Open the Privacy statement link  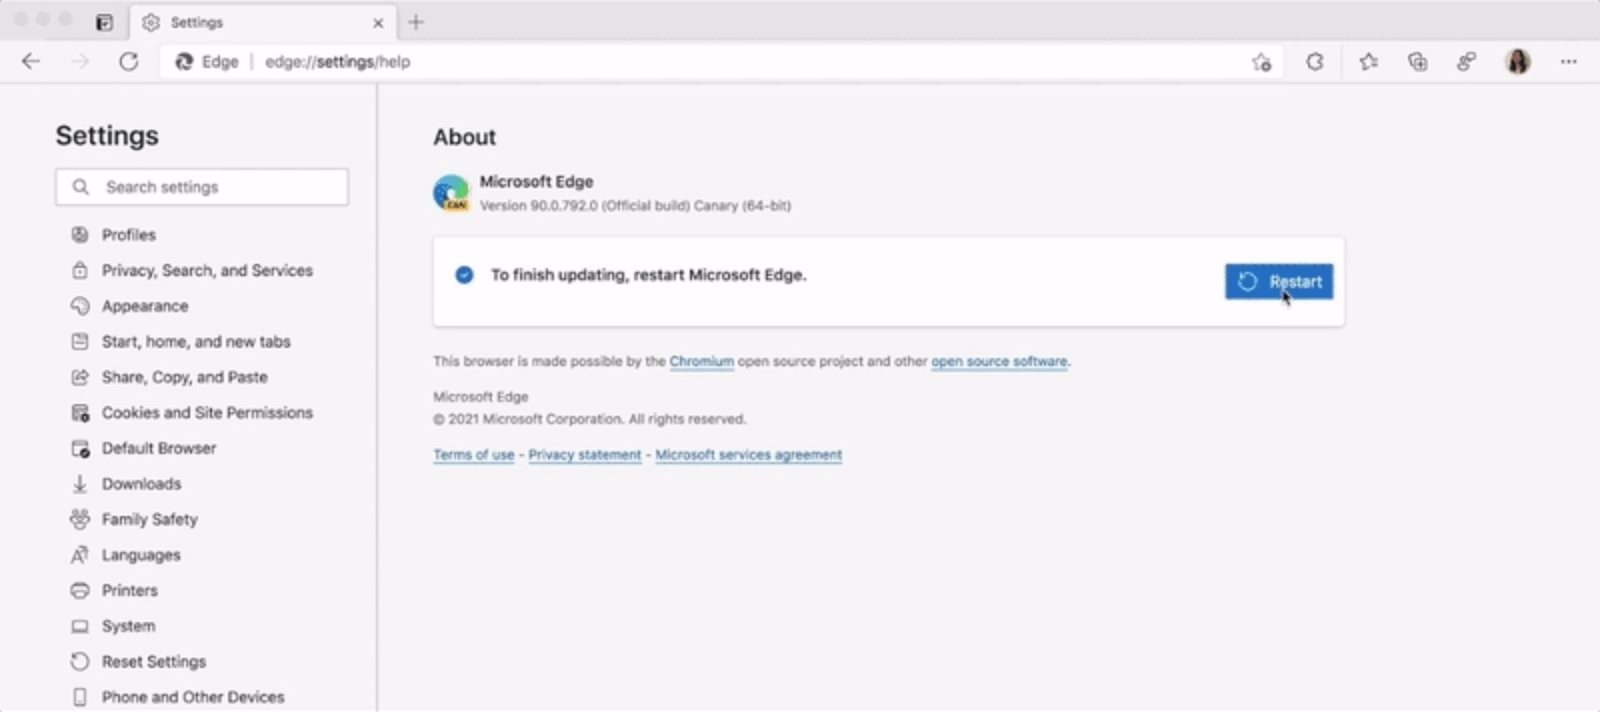coord(585,454)
